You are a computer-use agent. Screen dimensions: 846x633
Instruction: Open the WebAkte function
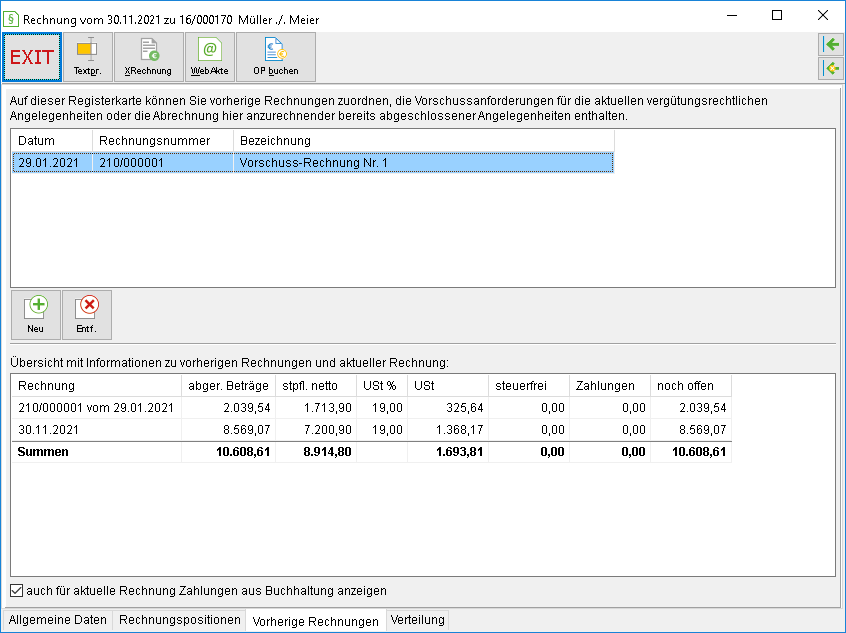210,57
